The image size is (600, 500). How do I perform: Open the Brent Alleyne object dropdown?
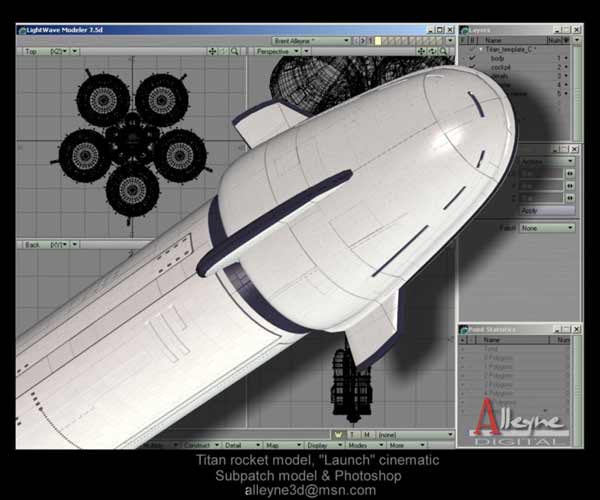pos(311,41)
